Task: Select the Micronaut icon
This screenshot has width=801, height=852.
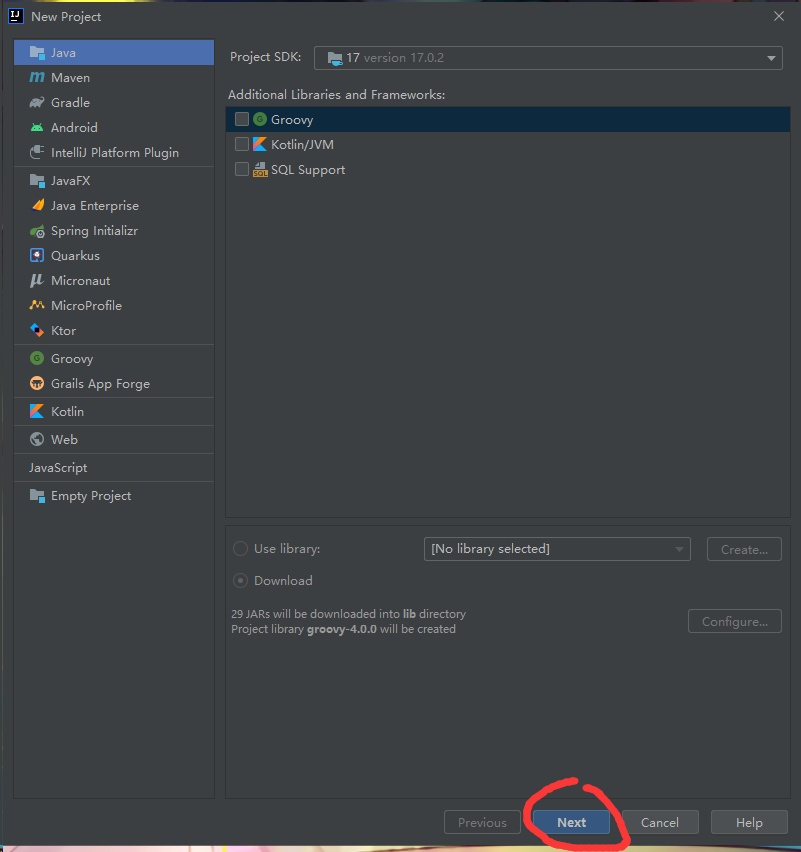Action: (x=37, y=281)
